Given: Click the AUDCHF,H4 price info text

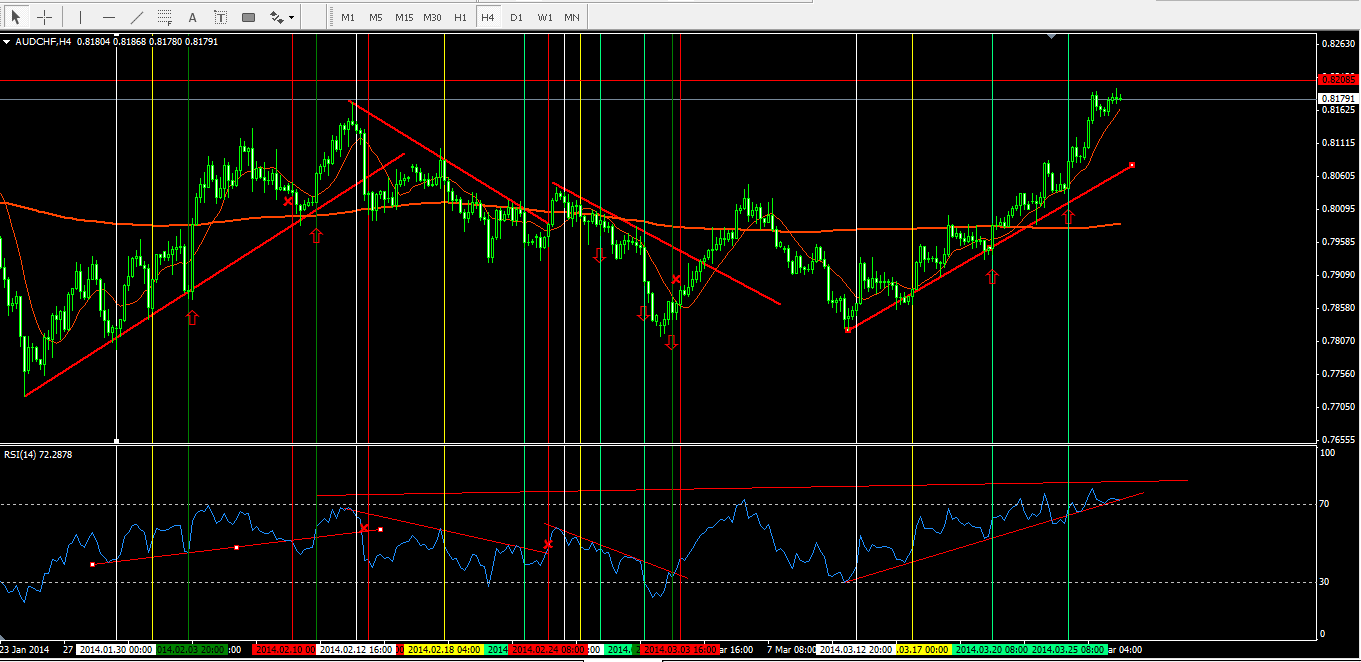Looking at the screenshot, I should 117,41.
